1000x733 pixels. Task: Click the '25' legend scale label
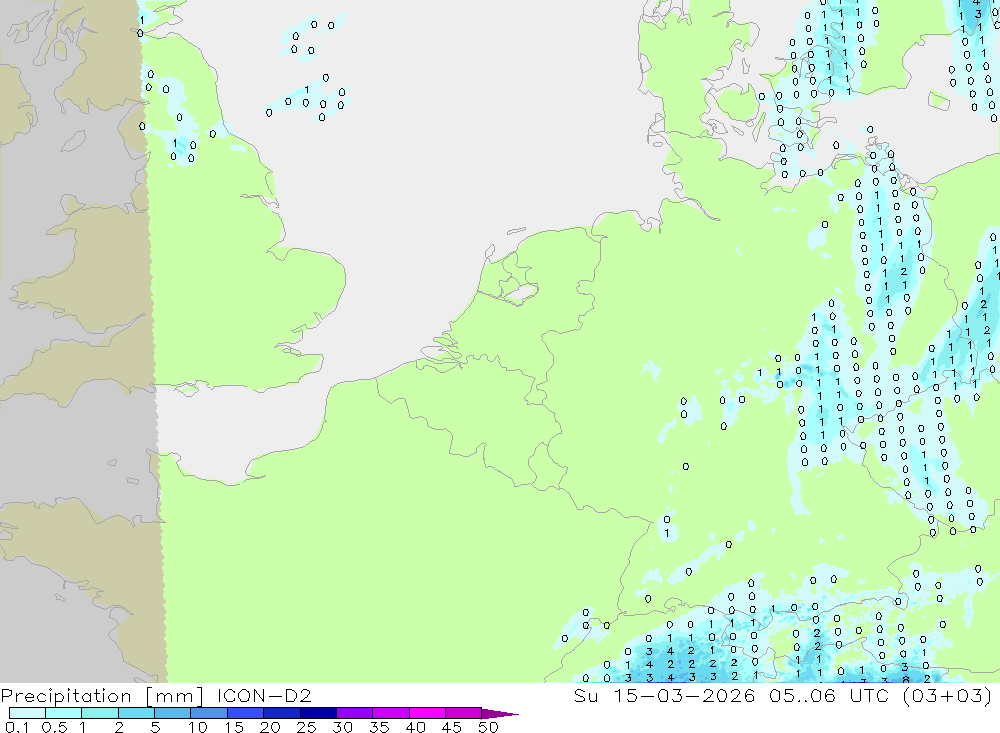coord(306,727)
